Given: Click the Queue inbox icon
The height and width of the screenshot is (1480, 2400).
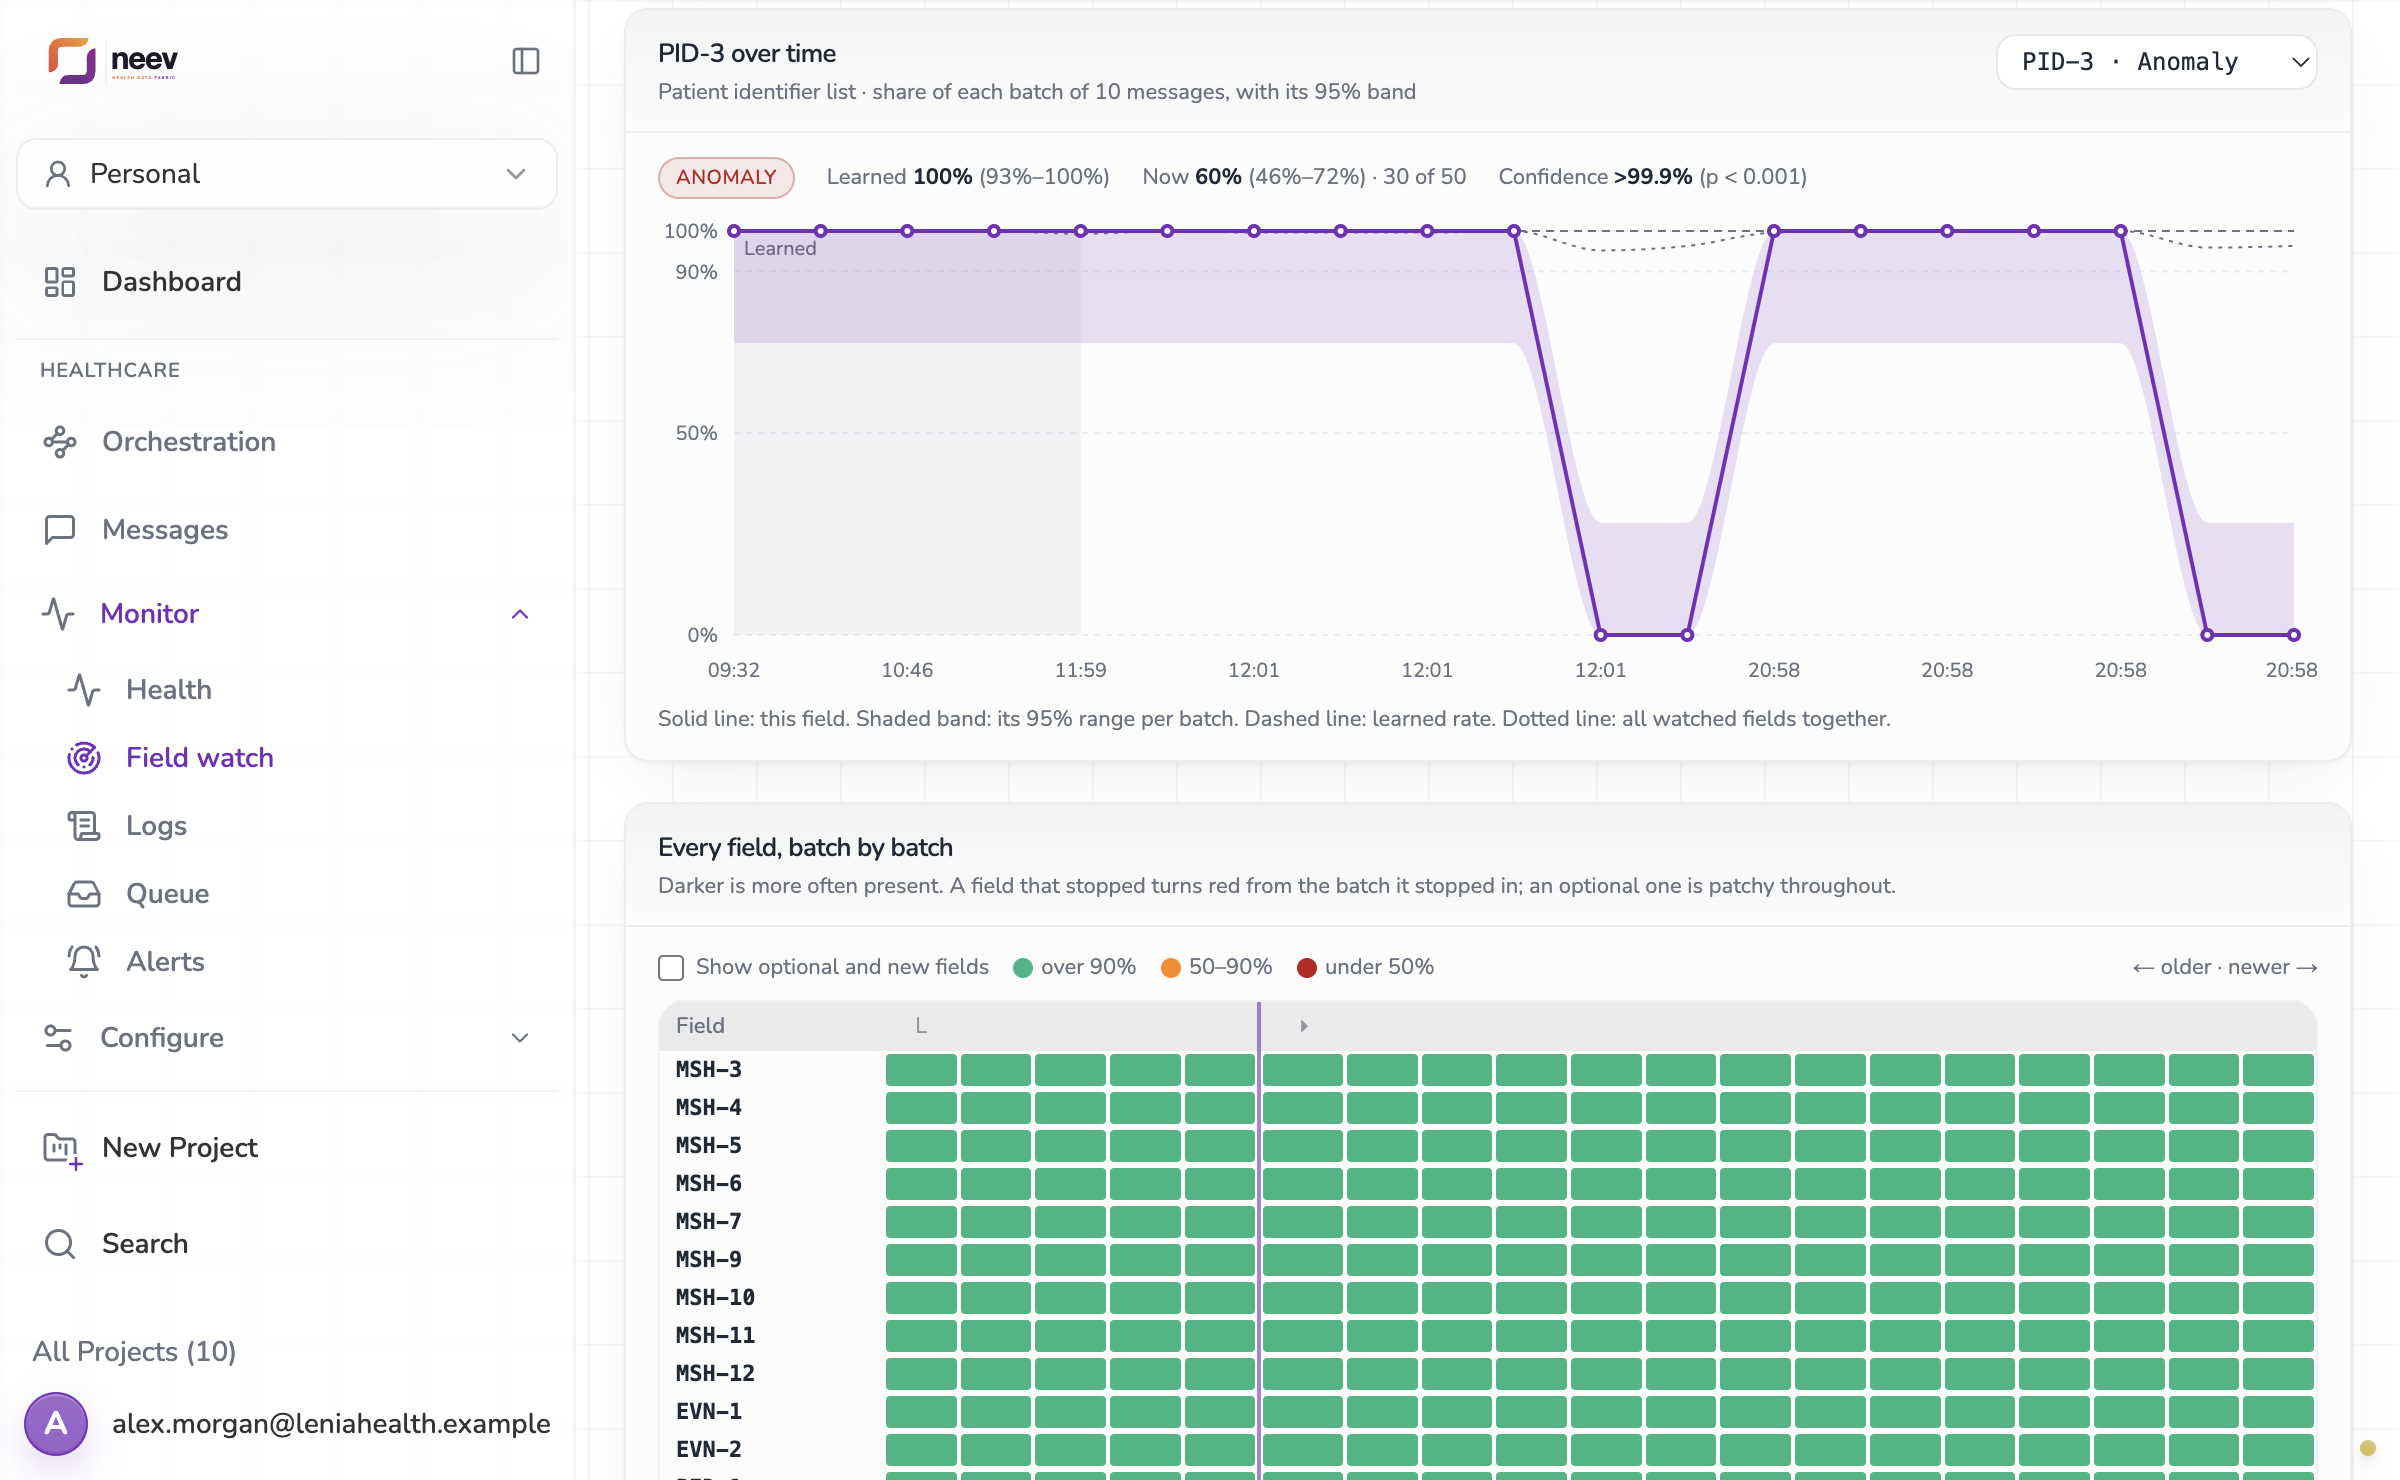Looking at the screenshot, I should (84, 894).
